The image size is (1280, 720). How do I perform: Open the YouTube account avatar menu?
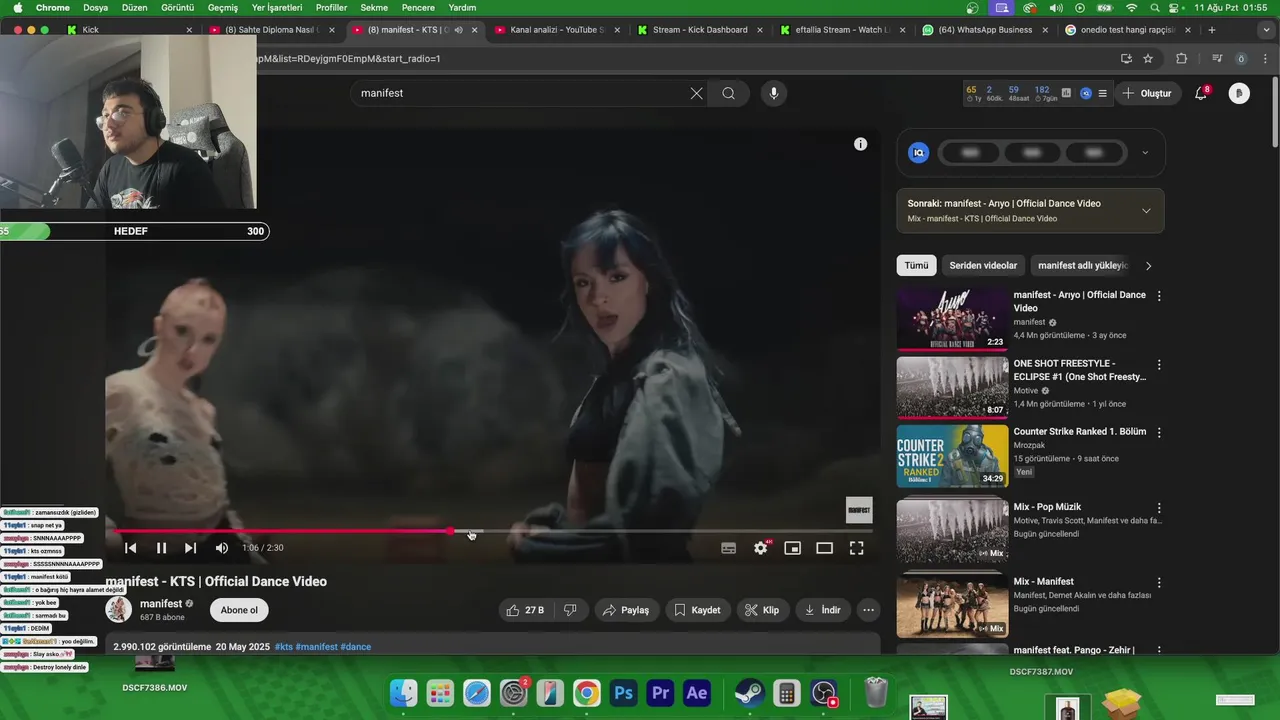click(x=1239, y=93)
